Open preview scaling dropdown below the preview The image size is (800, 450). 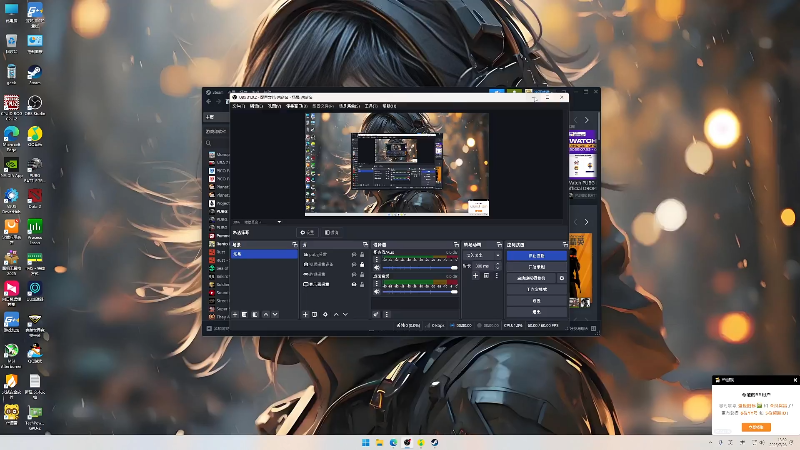(x=262, y=222)
